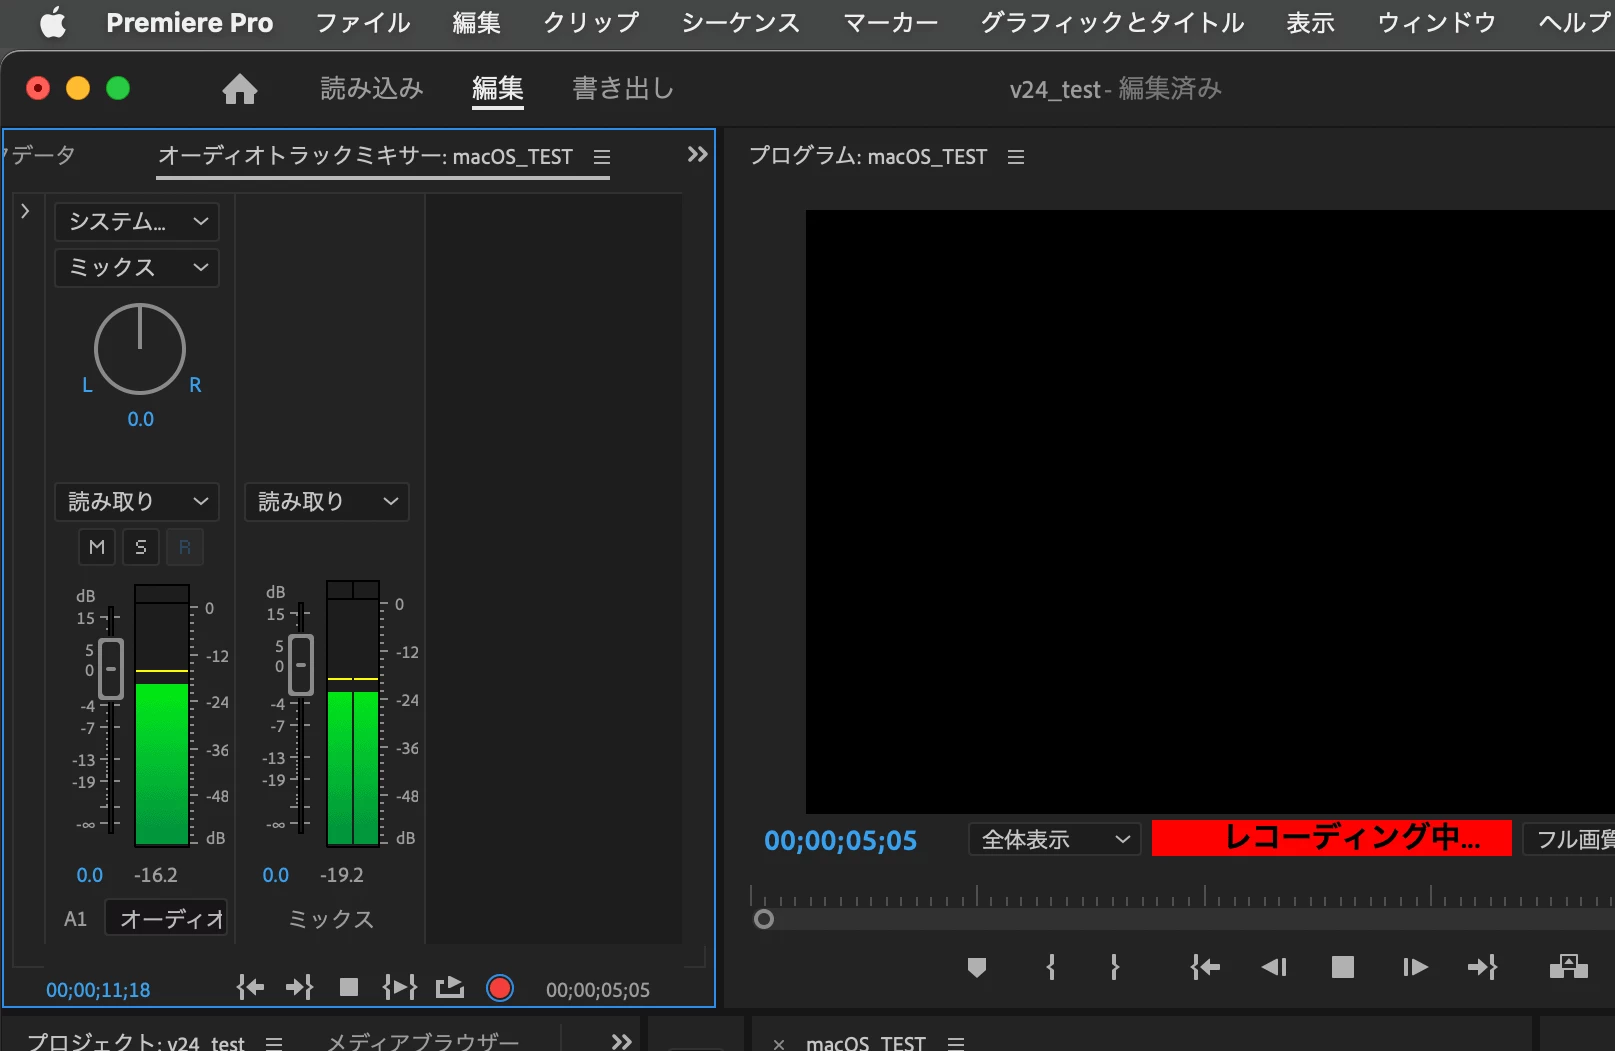The width and height of the screenshot is (1615, 1051).
Task: Open the audio track mixer panel menu
Action: click(602, 157)
